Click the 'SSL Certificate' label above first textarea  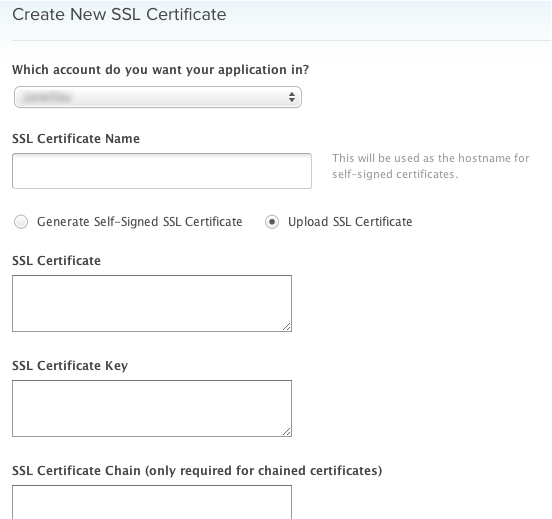56,261
